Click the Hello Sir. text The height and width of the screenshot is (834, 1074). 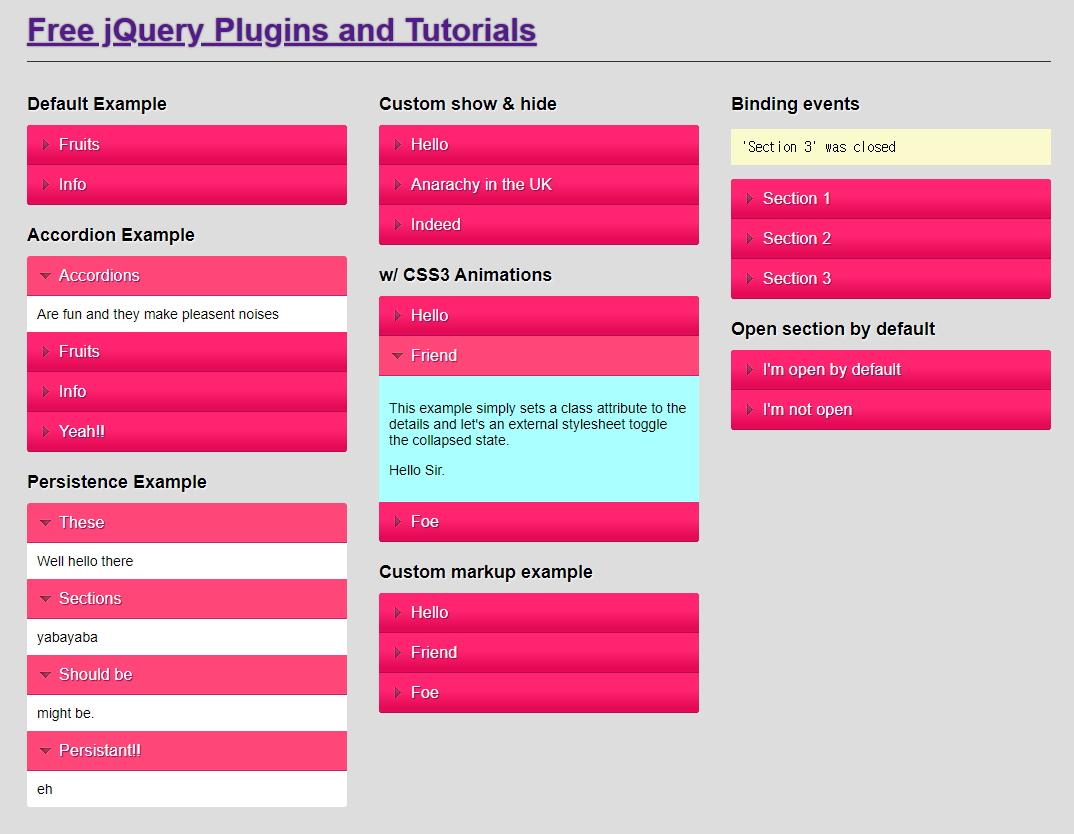click(x=416, y=470)
